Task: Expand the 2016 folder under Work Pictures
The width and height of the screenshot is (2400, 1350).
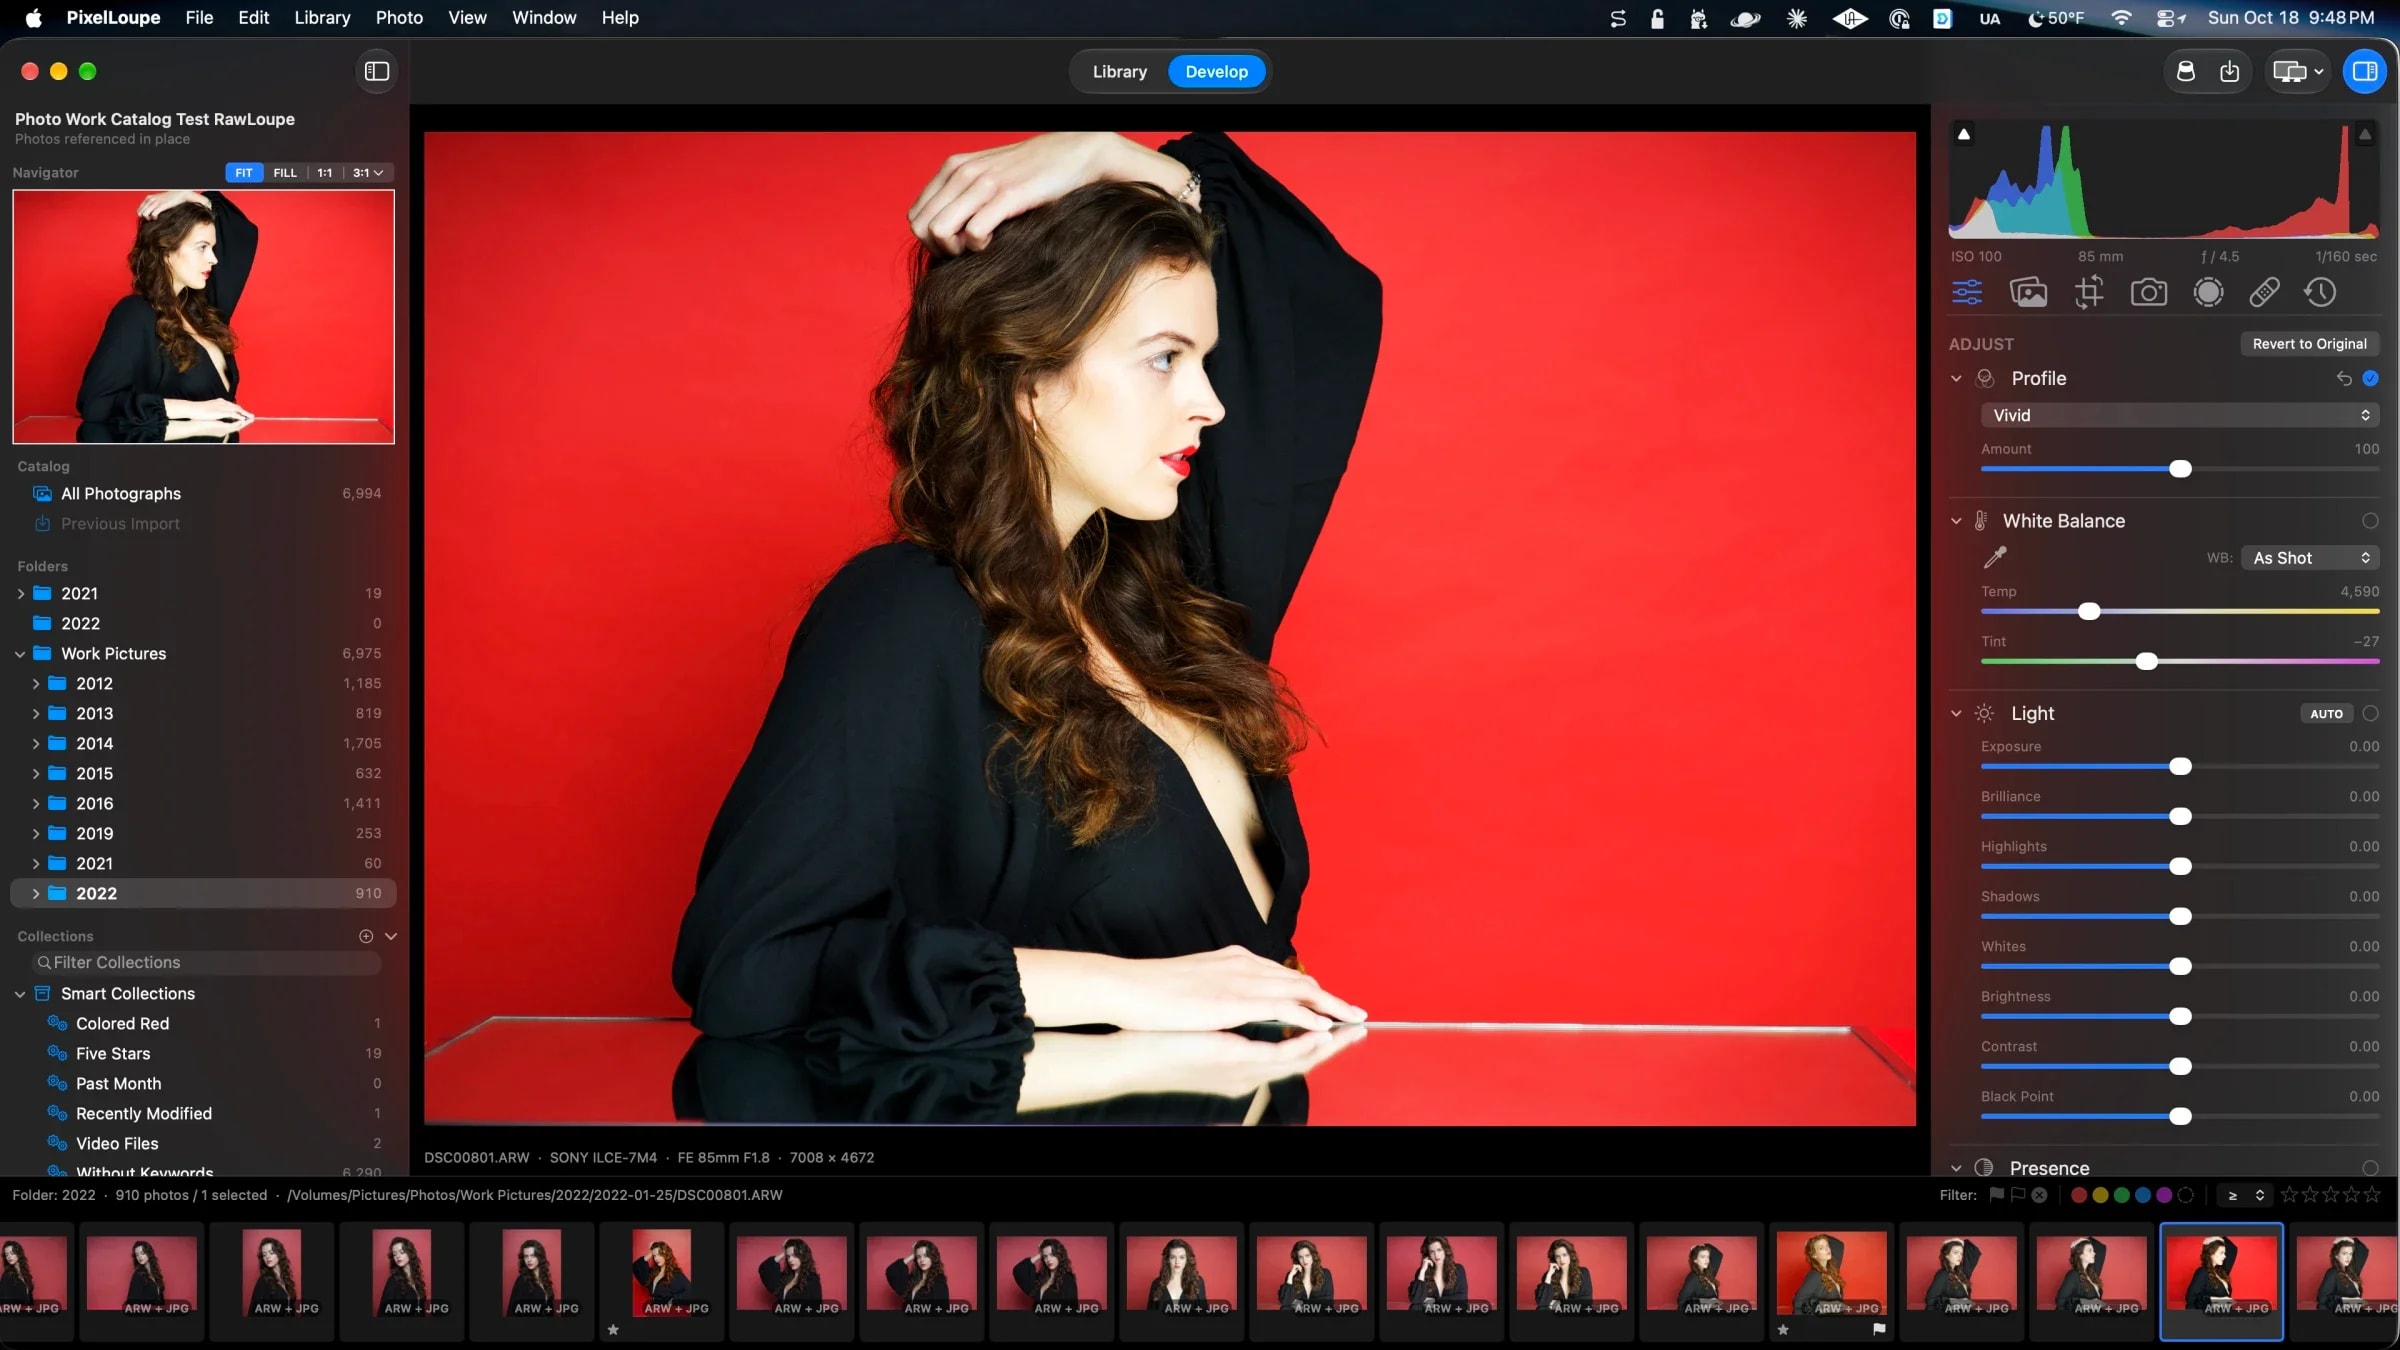Action: coord(36,804)
